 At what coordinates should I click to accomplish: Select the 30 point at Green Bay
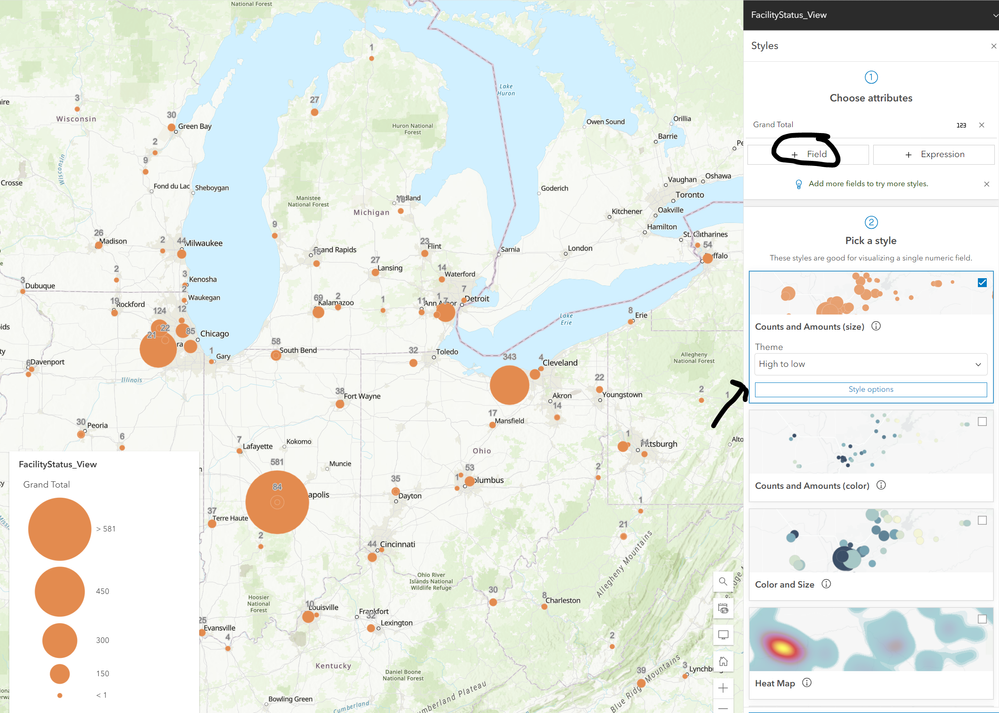pyautogui.click(x=171, y=127)
